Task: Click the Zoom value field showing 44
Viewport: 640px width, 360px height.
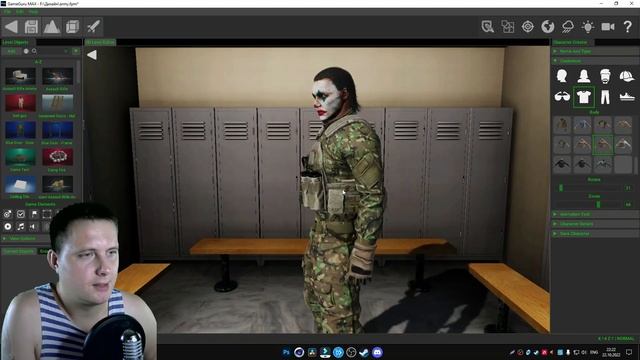Action: (628, 204)
